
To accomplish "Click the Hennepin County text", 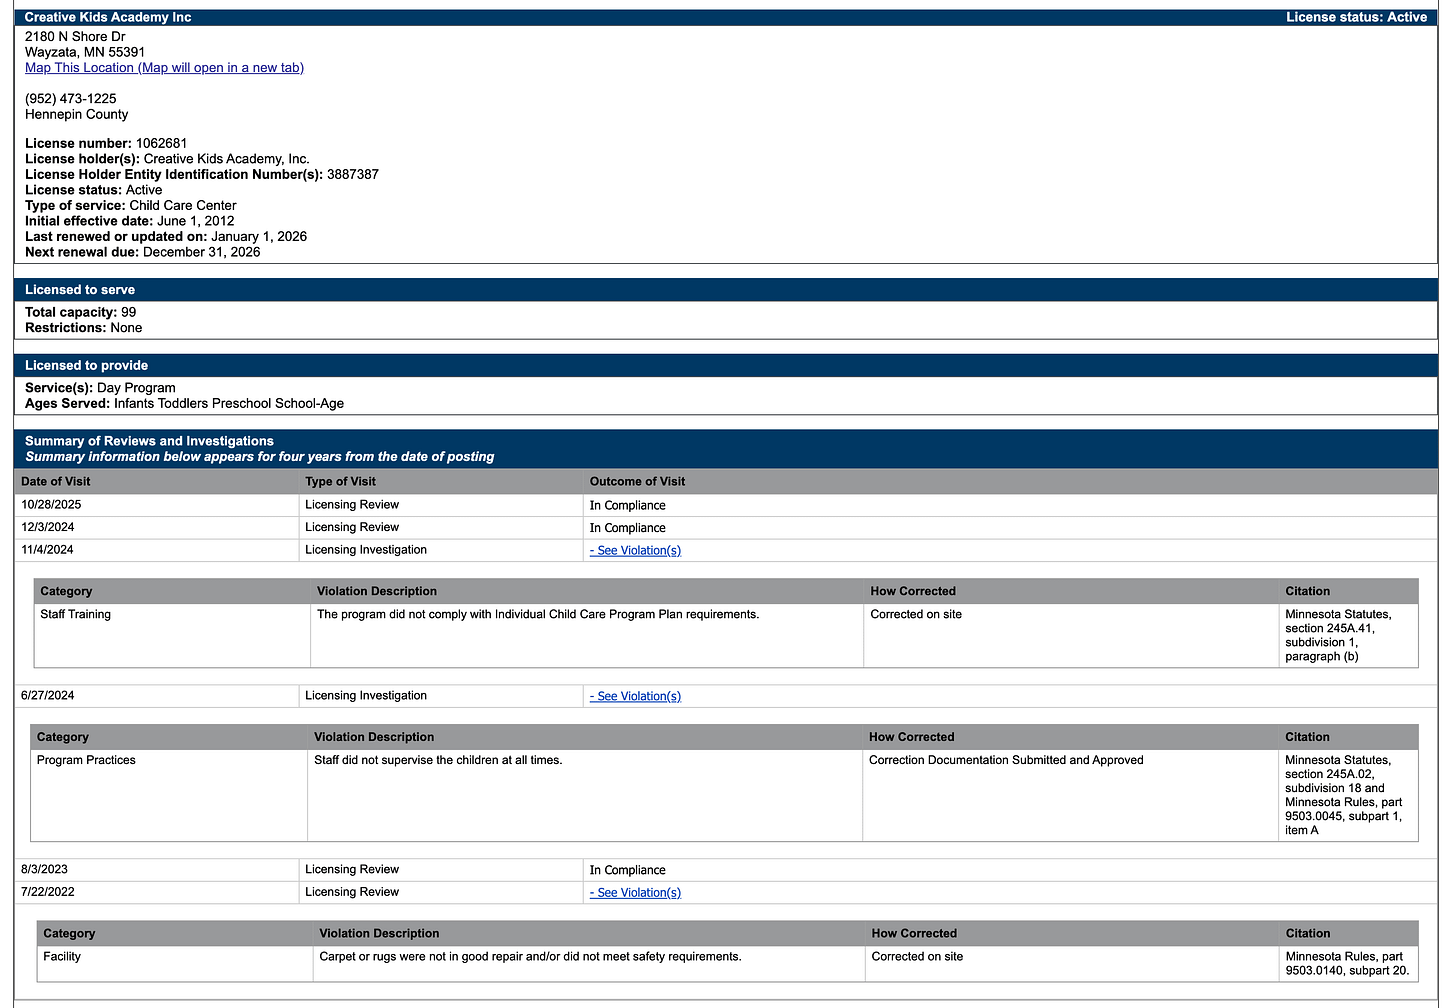I will [77, 115].
